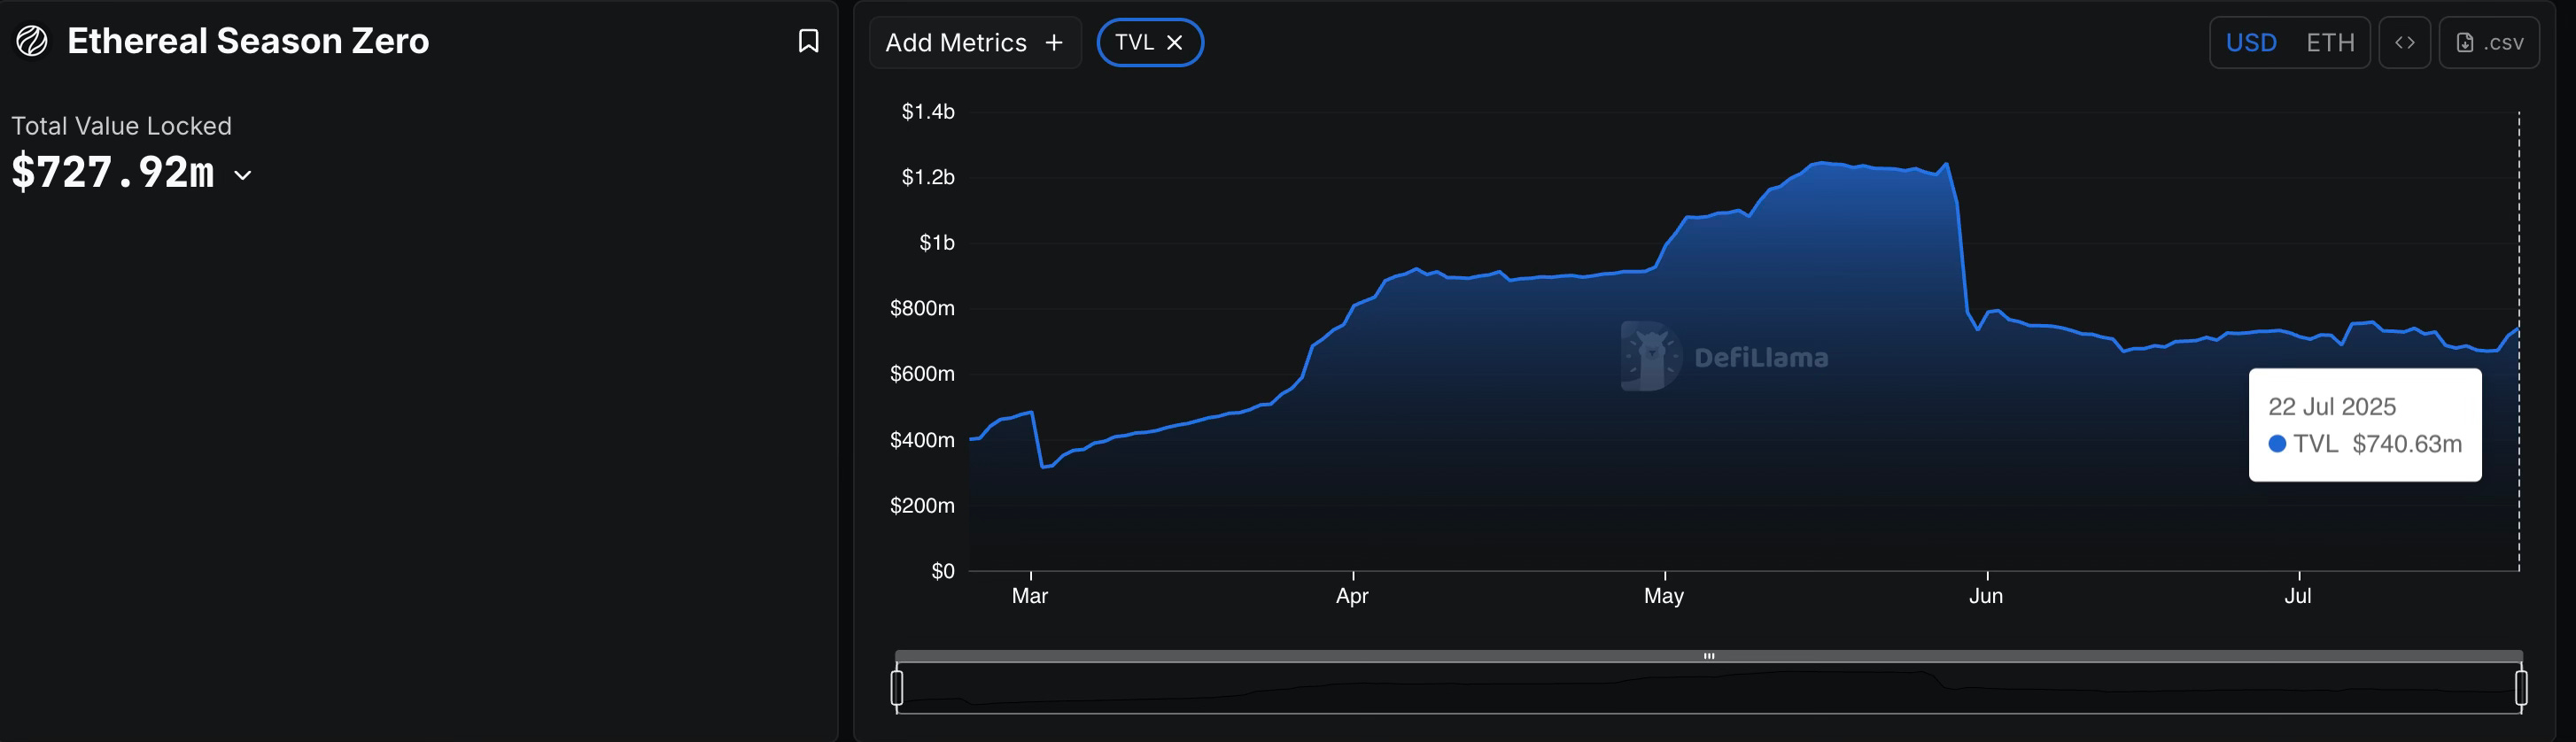Click the blue TVL dot in tooltip
The height and width of the screenshot is (742, 2576).
coord(2277,444)
